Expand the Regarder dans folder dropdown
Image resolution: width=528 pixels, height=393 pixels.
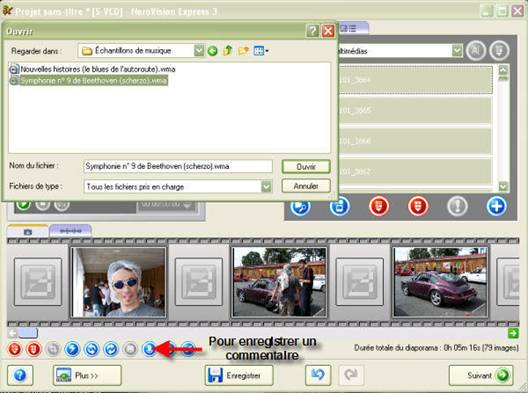(x=199, y=51)
